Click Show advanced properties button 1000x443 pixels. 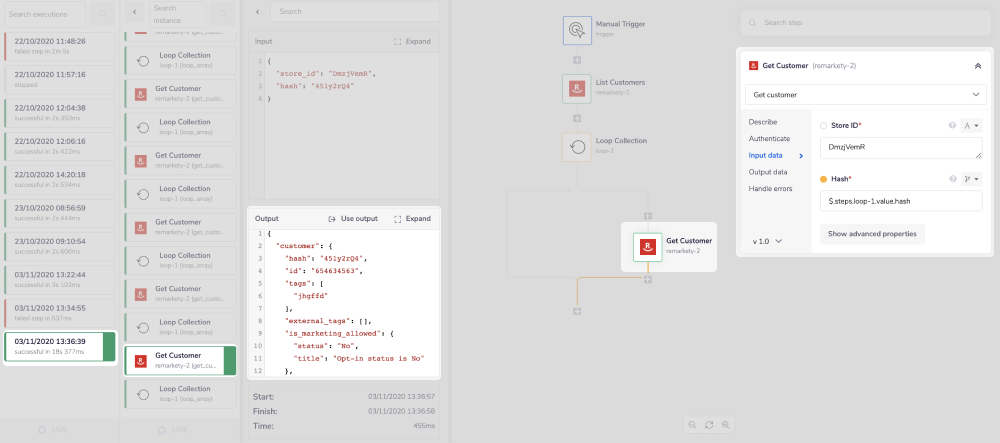tap(872, 234)
